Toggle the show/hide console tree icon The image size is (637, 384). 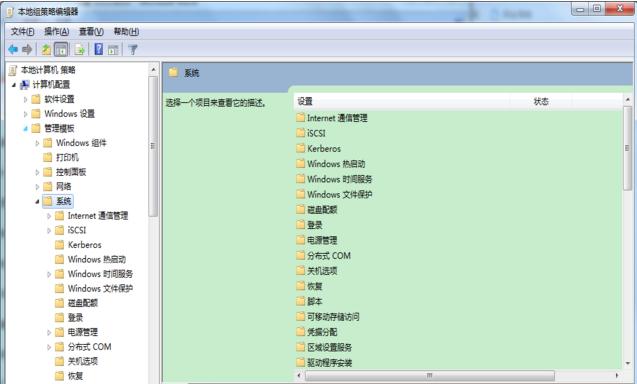point(61,50)
